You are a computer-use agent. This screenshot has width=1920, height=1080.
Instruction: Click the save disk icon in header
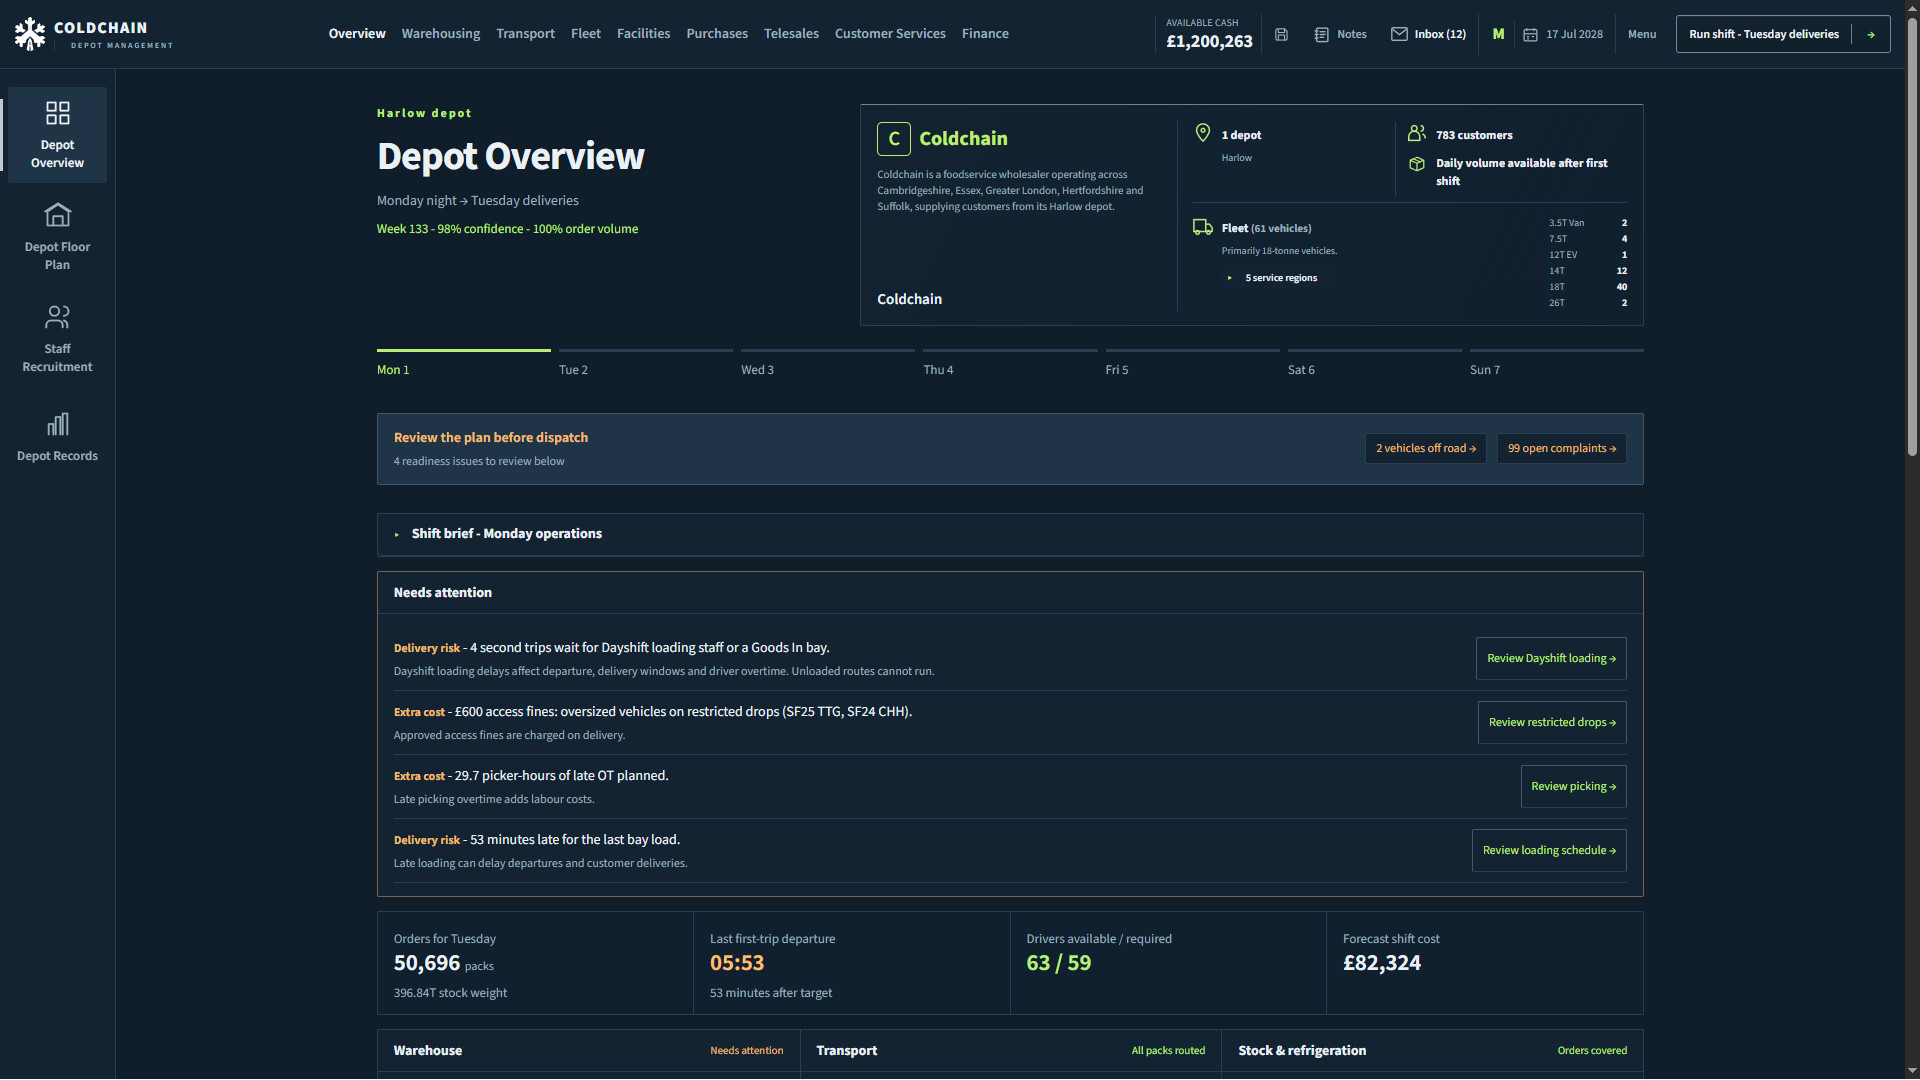click(x=1281, y=34)
